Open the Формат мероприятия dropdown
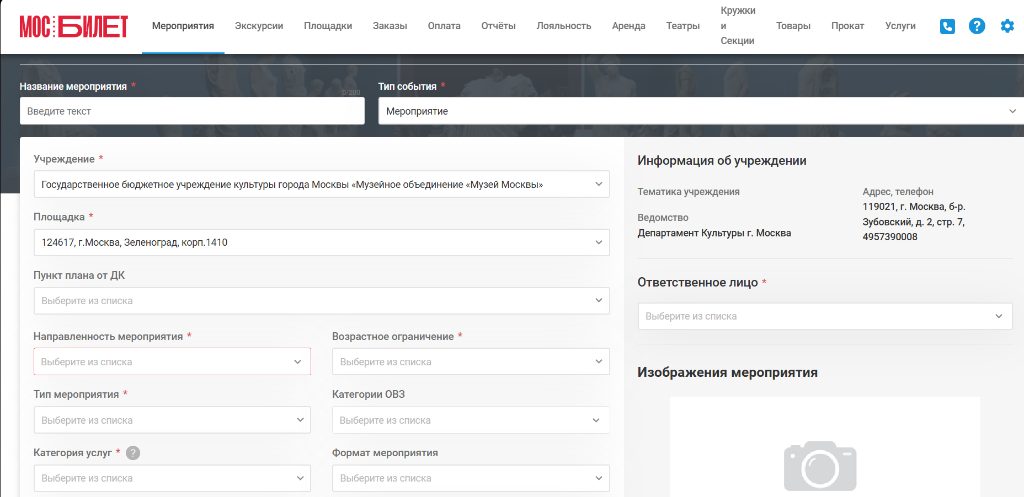This screenshot has width=1024, height=497. [x=471, y=478]
